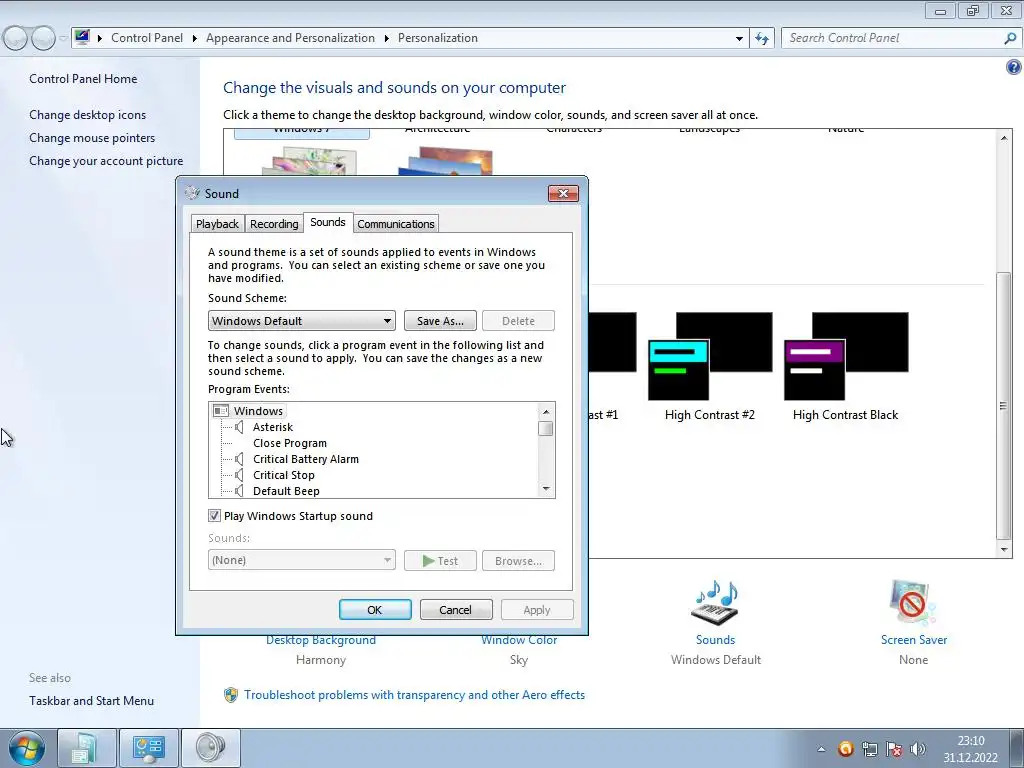This screenshot has height=768, width=1024.
Task: Open the recent pages dropdown by Back/Forward
Action: click(63, 39)
